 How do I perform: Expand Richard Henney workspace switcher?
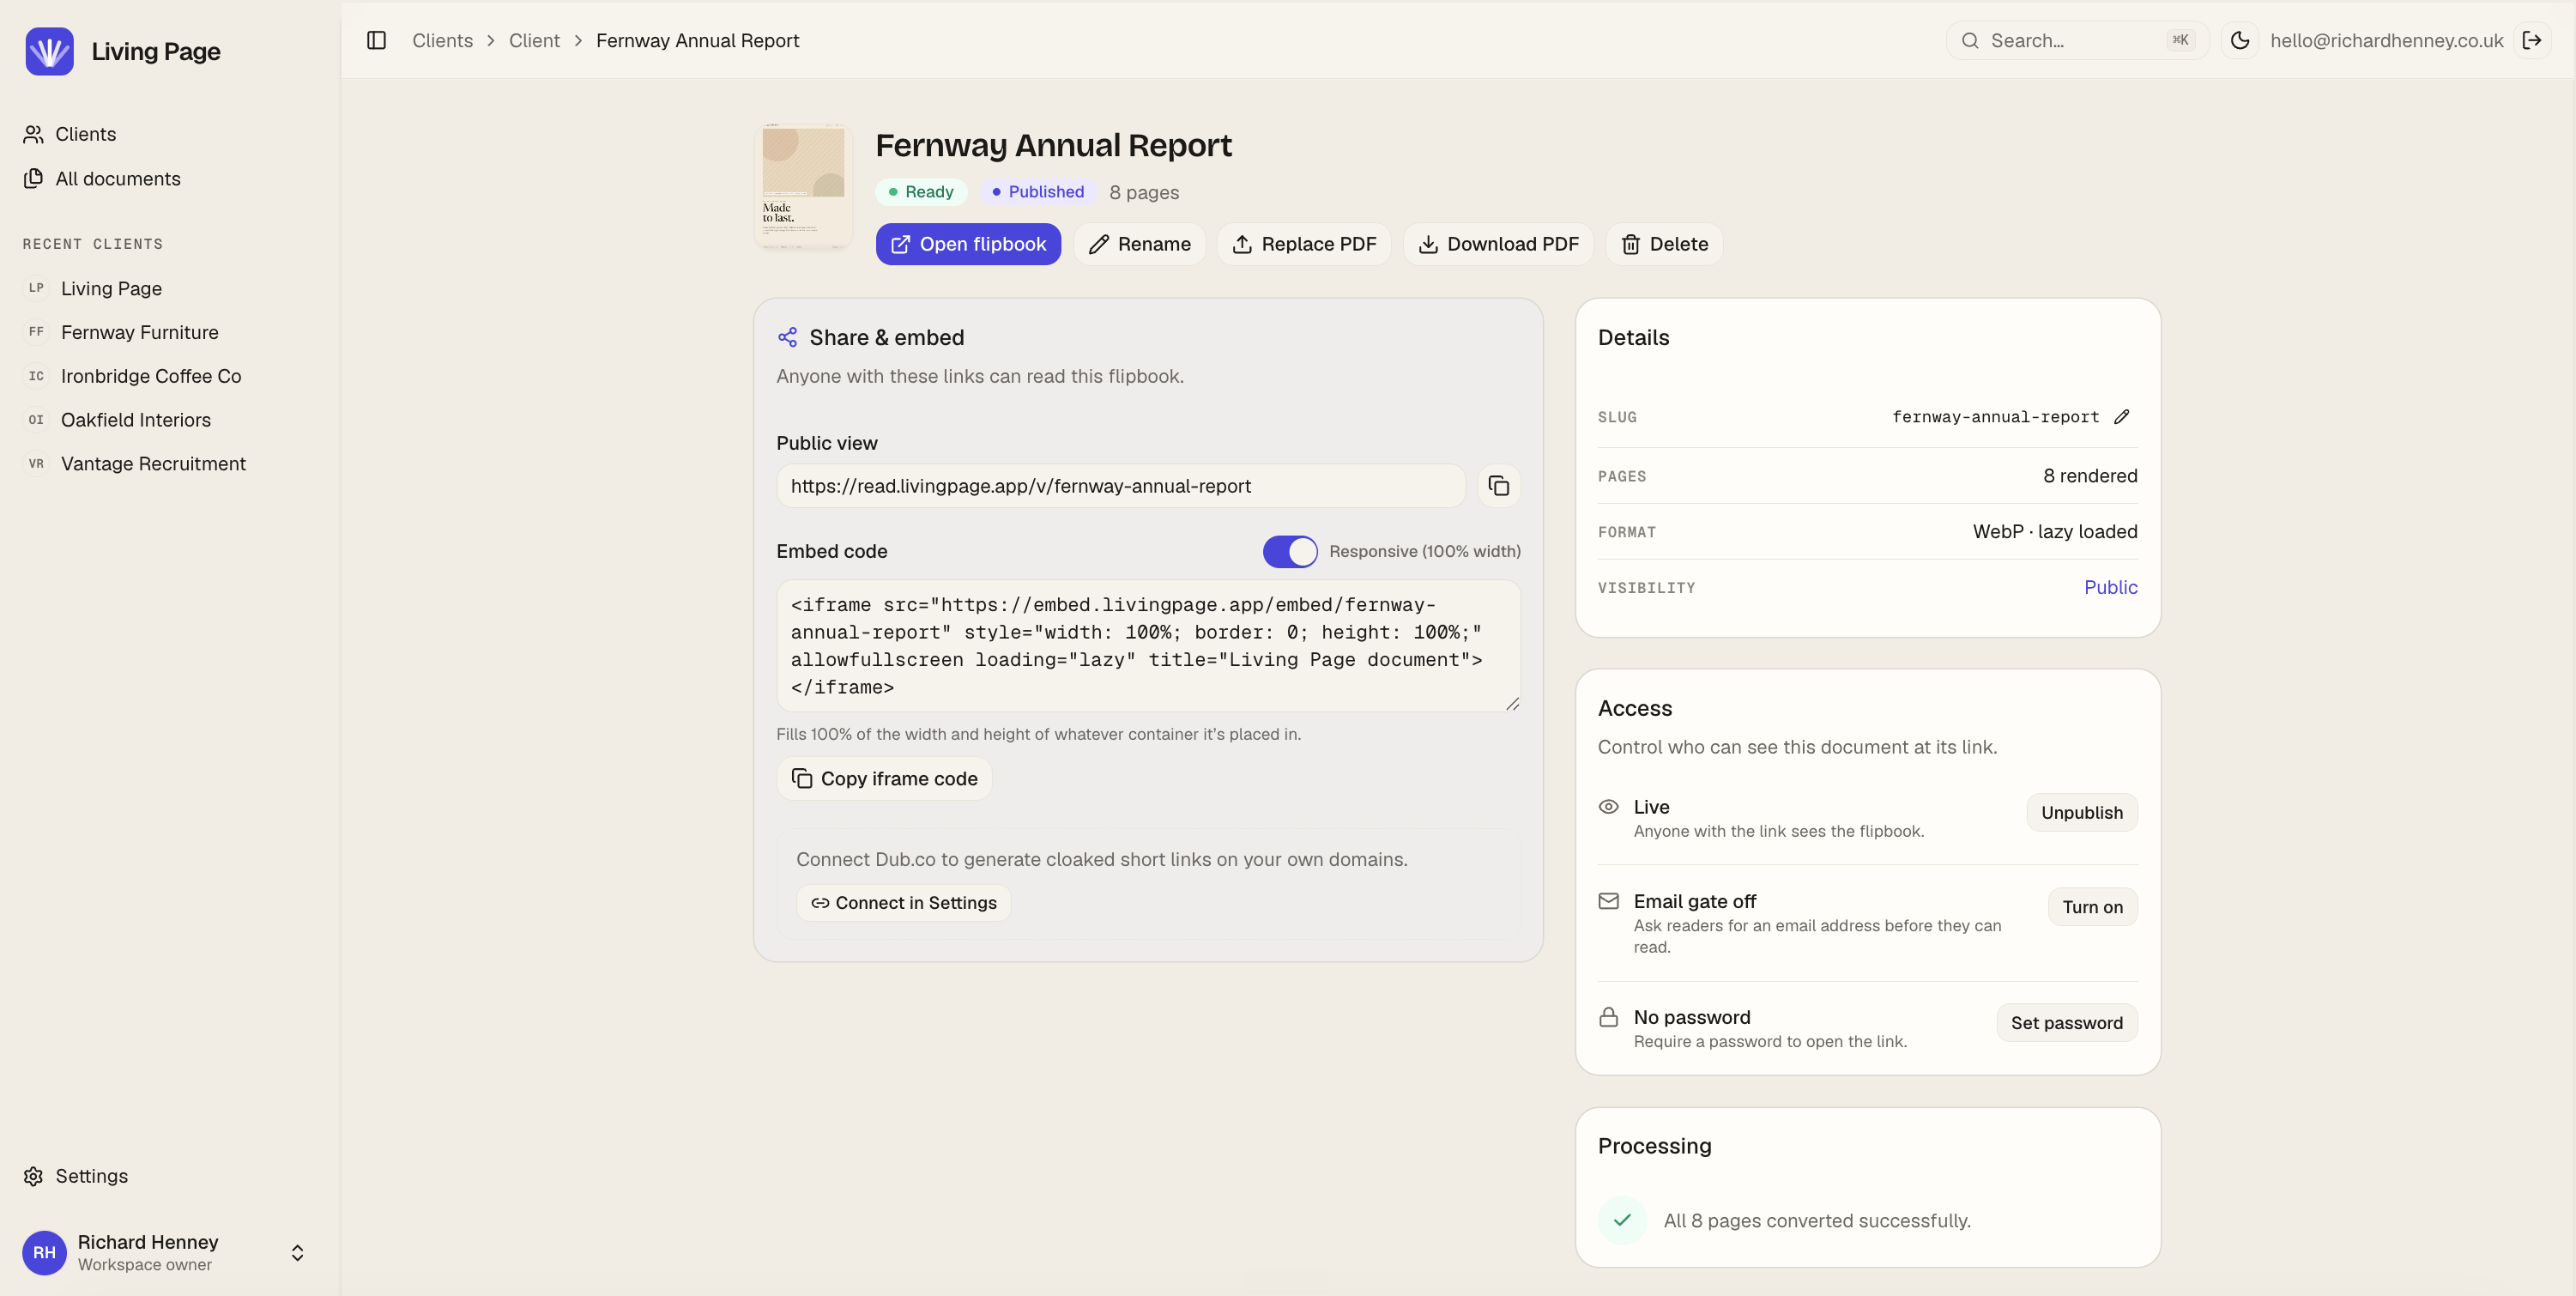pyautogui.click(x=297, y=1253)
